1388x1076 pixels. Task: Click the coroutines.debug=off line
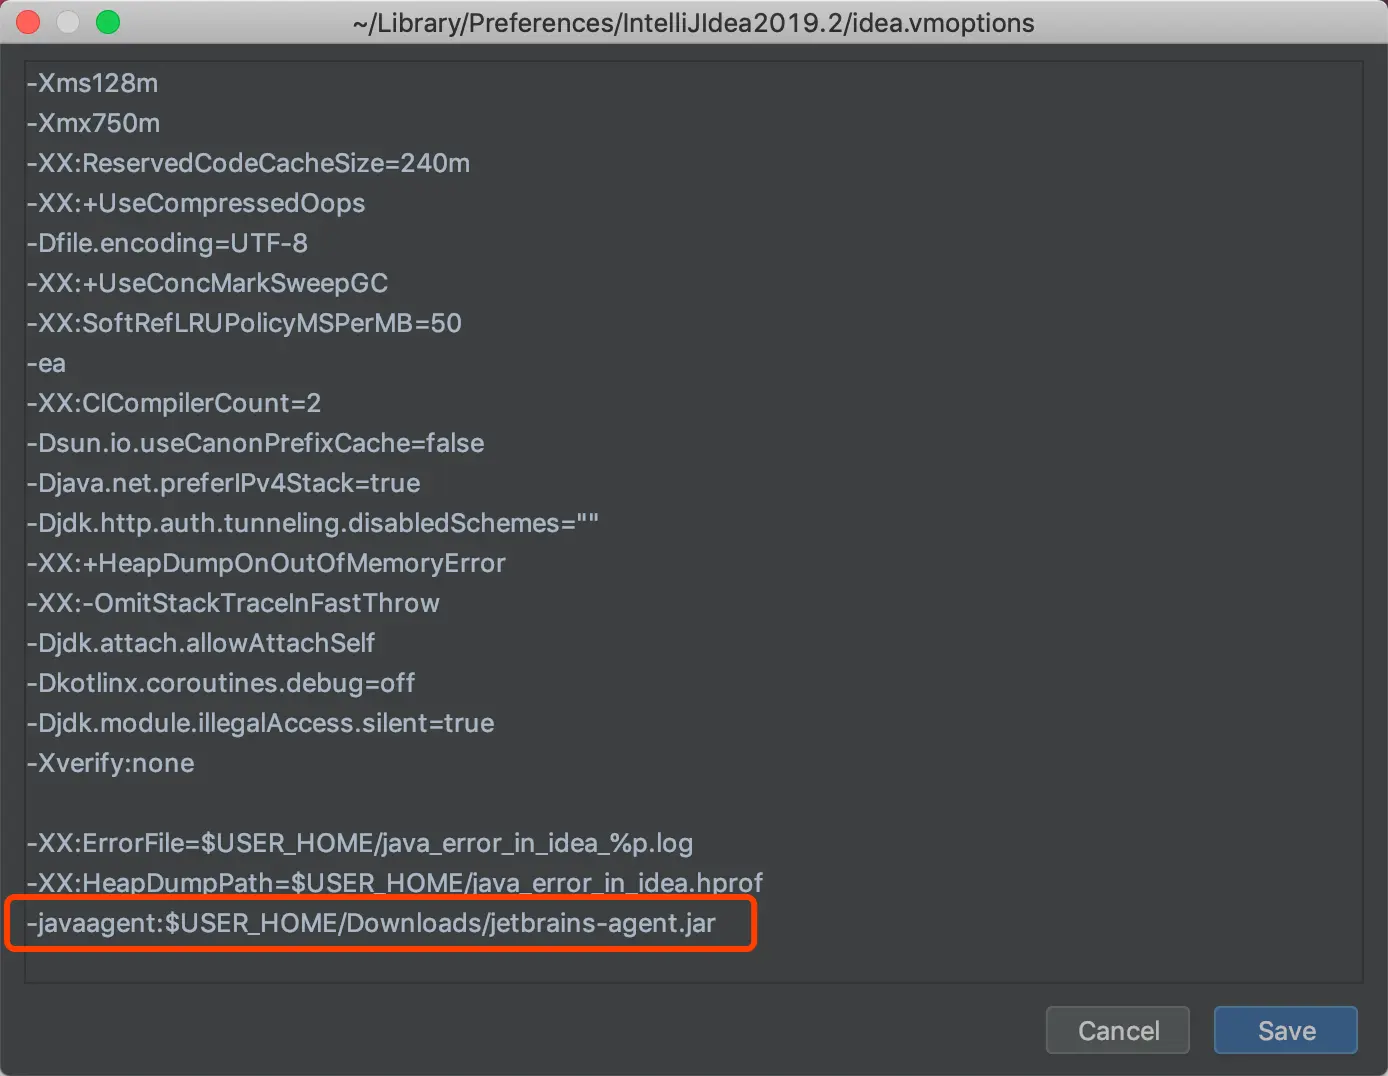point(221,683)
